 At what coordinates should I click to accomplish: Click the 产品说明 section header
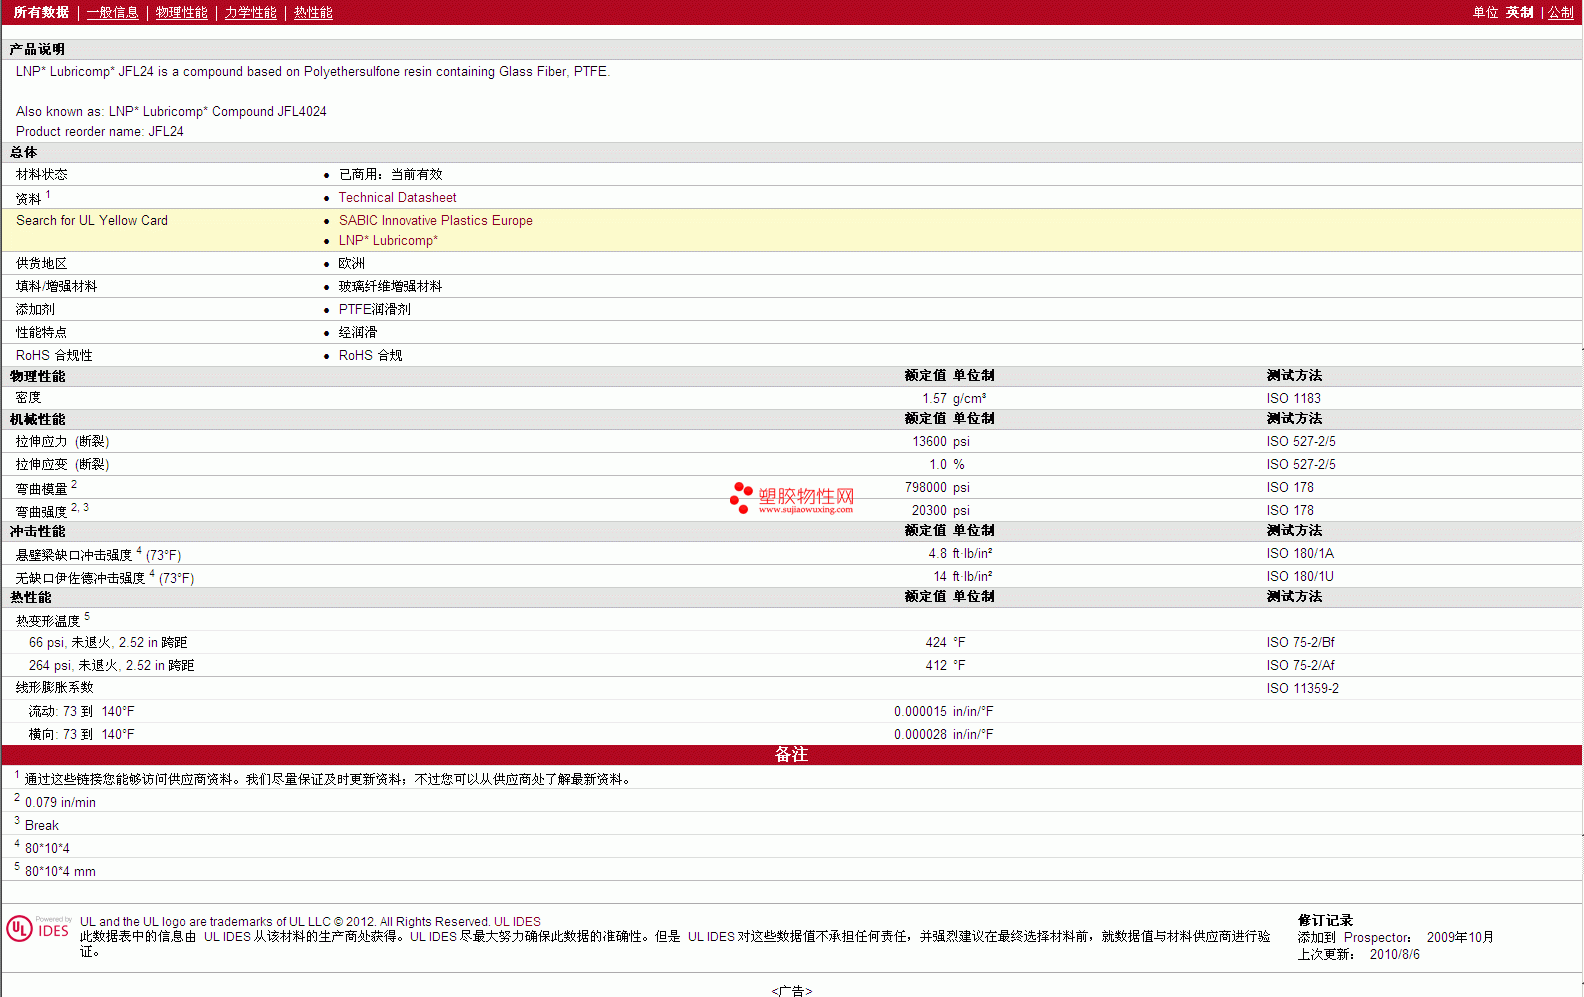pyautogui.click(x=37, y=49)
